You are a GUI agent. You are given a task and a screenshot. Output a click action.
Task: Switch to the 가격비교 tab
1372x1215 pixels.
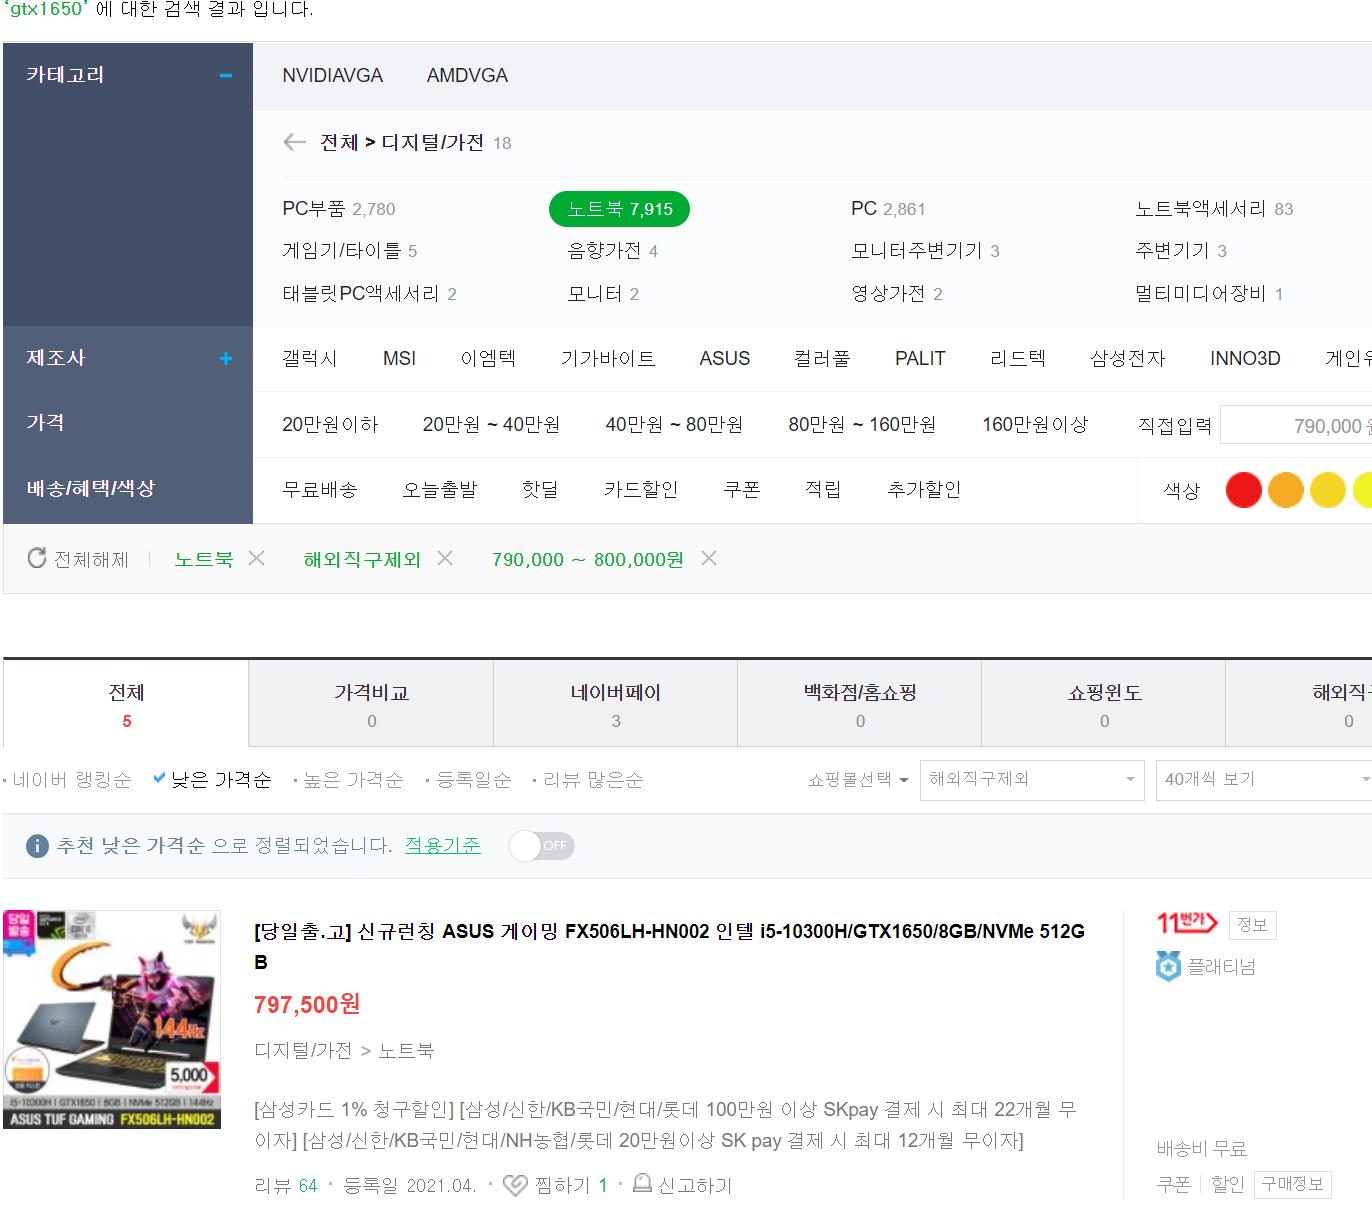371,704
